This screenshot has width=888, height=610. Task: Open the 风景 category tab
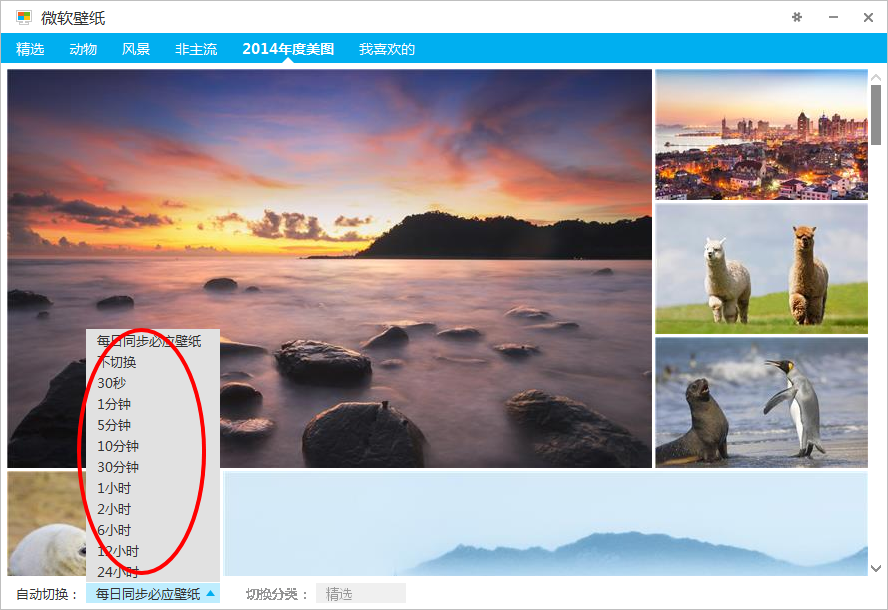click(136, 49)
